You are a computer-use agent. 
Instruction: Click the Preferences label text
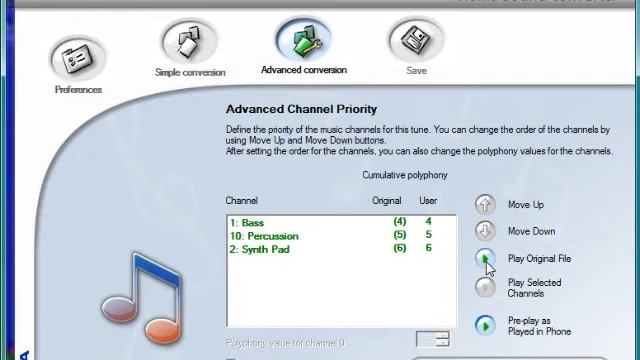click(78, 90)
